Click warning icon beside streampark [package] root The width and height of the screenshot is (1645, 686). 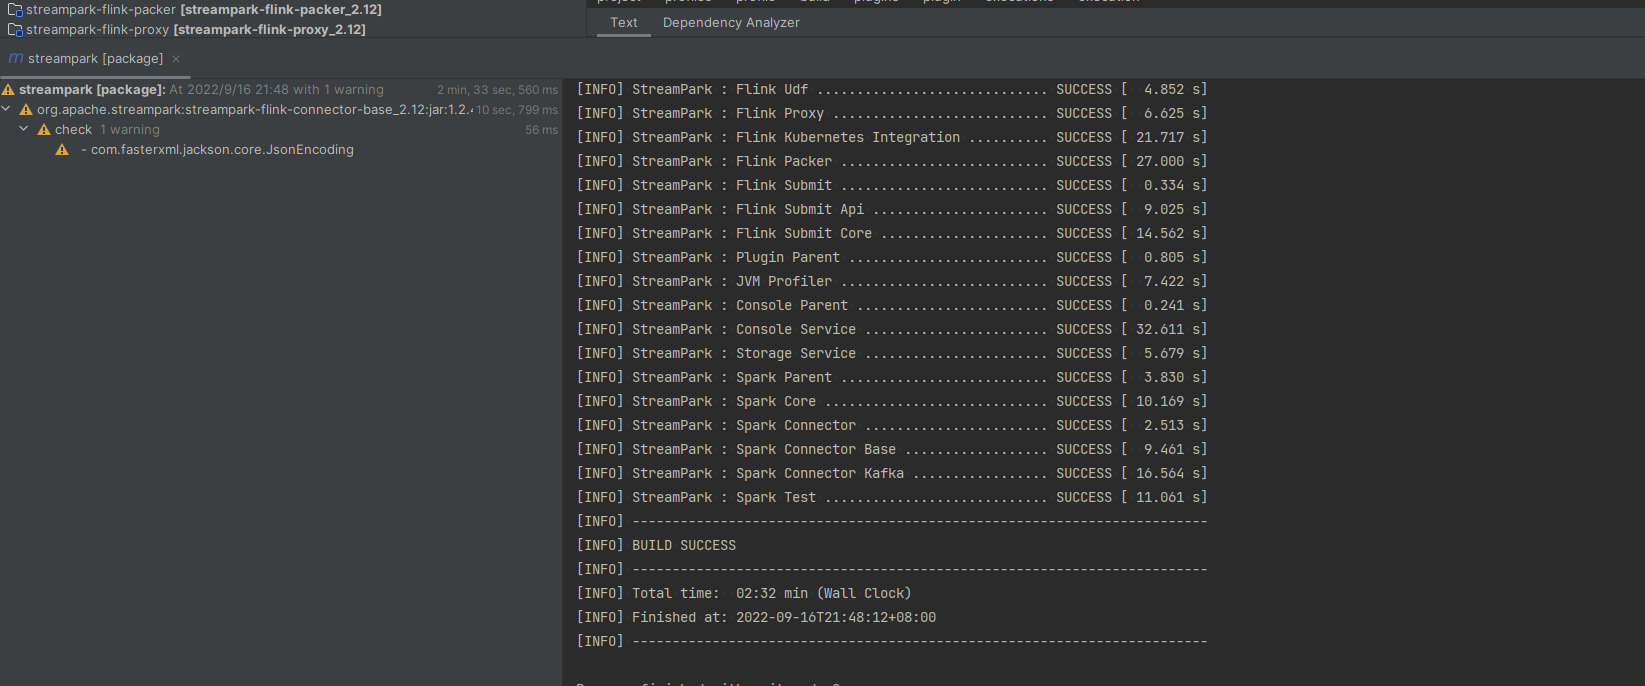(8, 90)
